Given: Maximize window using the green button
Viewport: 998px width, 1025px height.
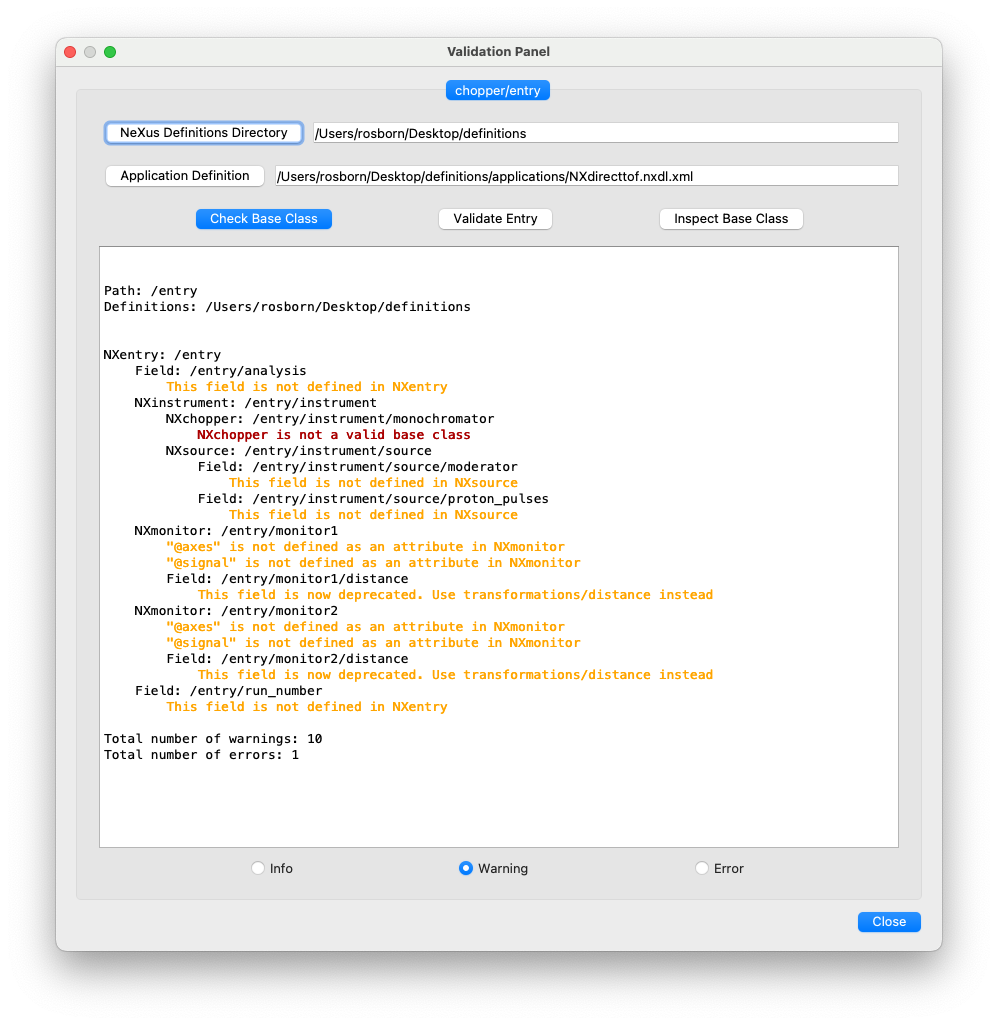Looking at the screenshot, I should pyautogui.click(x=110, y=52).
